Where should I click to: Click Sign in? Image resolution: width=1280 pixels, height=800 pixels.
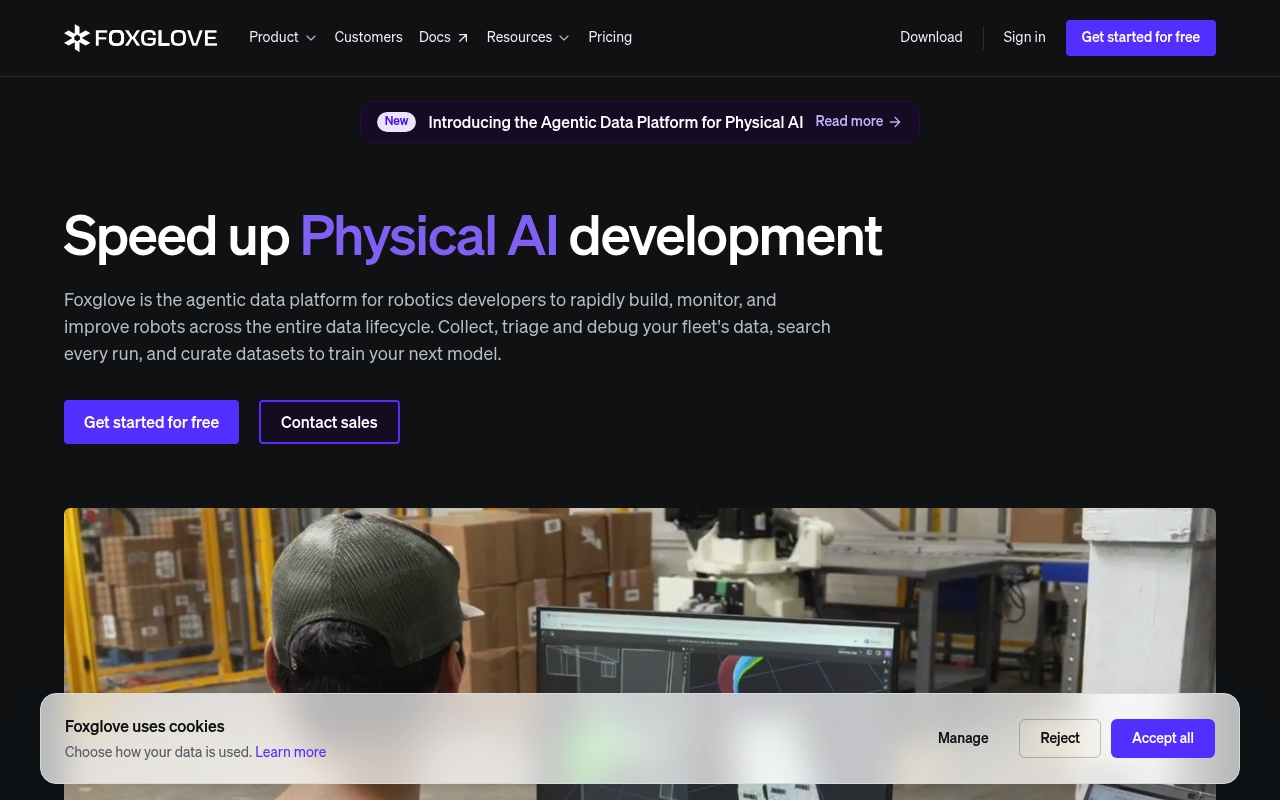coord(1024,37)
